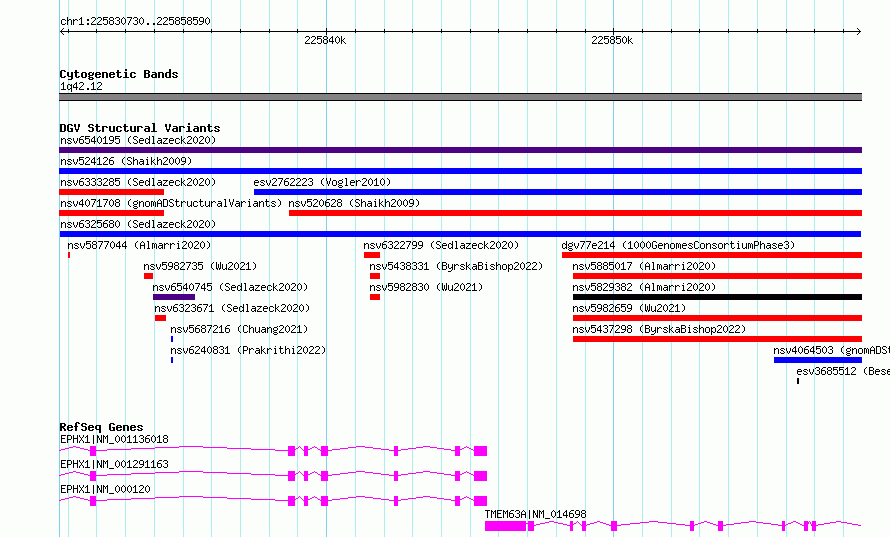The image size is (890, 537).
Task: Select the blue nsv524126 variant bar
Action: (460, 171)
